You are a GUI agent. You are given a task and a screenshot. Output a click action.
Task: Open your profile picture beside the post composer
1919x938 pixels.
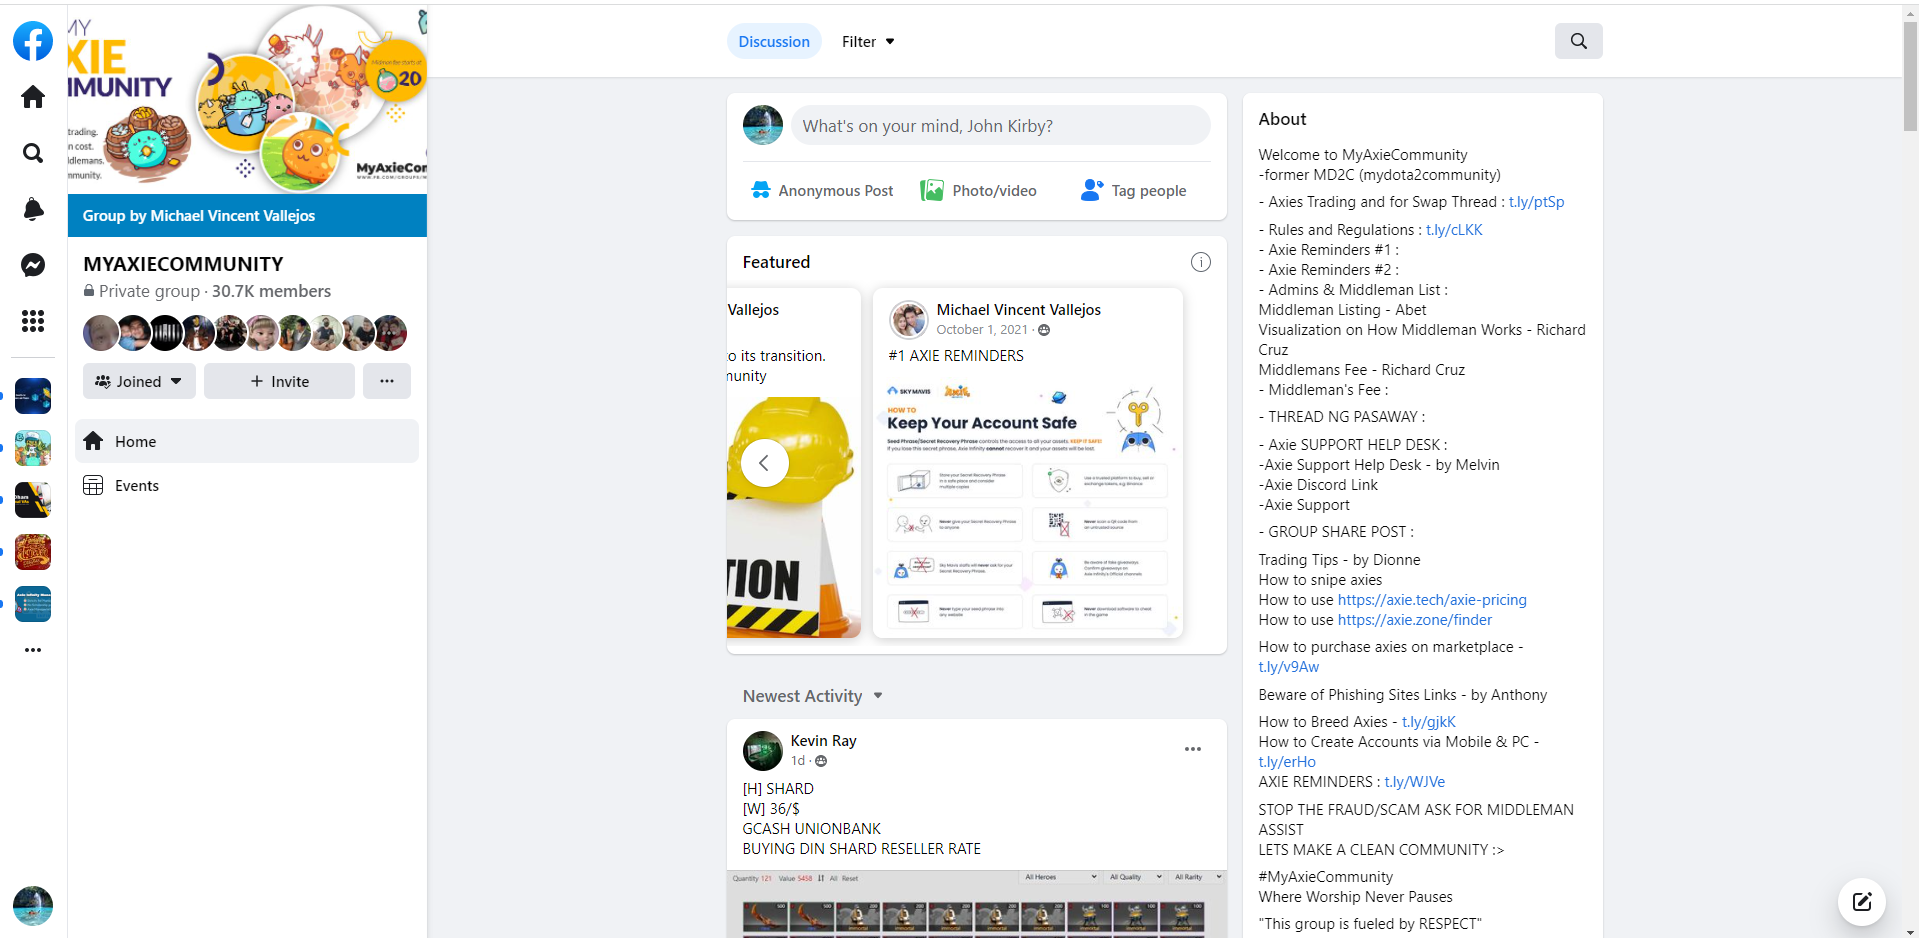(763, 125)
